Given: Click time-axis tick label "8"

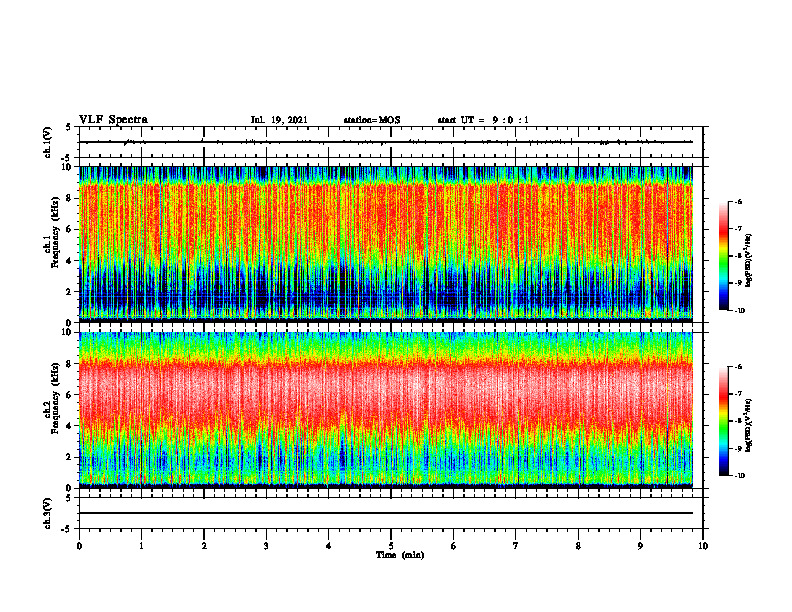Looking at the screenshot, I should point(578,546).
